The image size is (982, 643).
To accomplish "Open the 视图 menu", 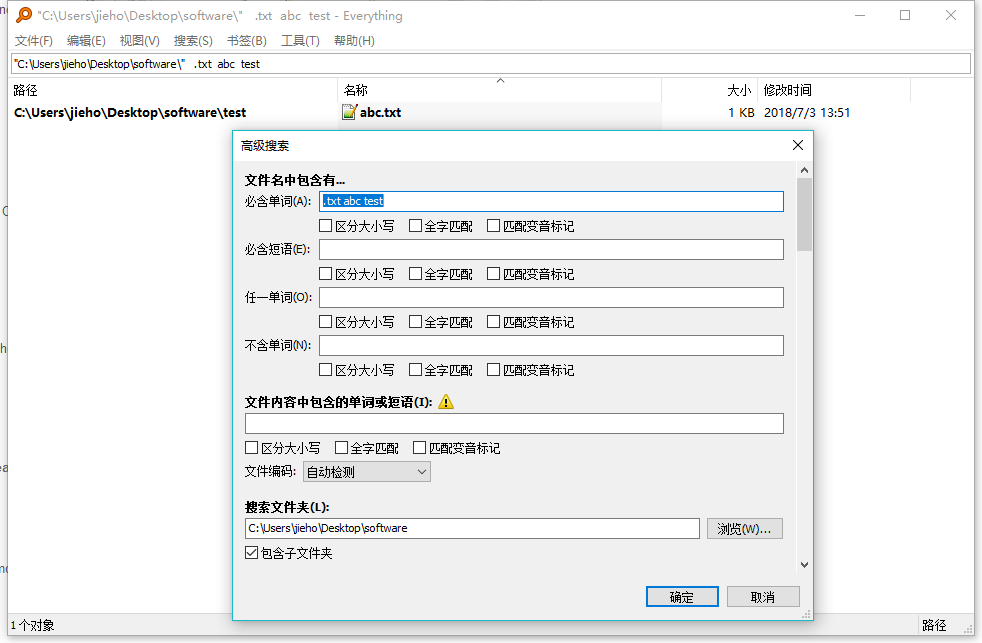I will click(x=138, y=40).
